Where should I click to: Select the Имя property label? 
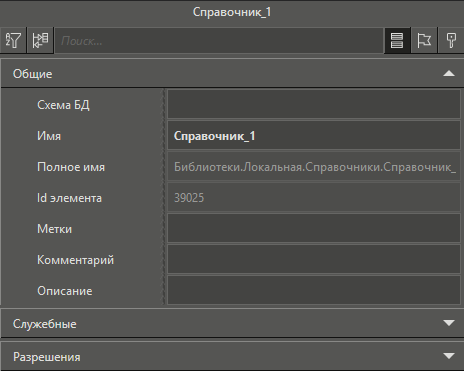(x=49, y=136)
